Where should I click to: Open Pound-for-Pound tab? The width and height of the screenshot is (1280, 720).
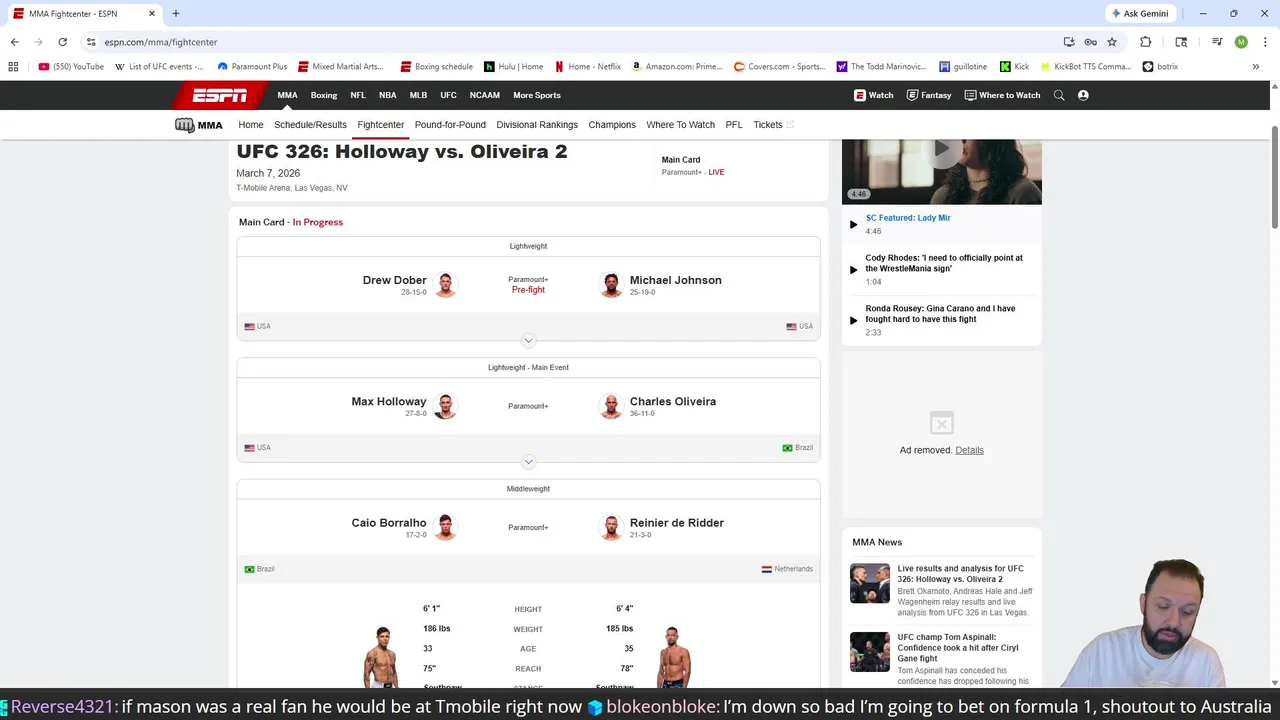click(450, 125)
